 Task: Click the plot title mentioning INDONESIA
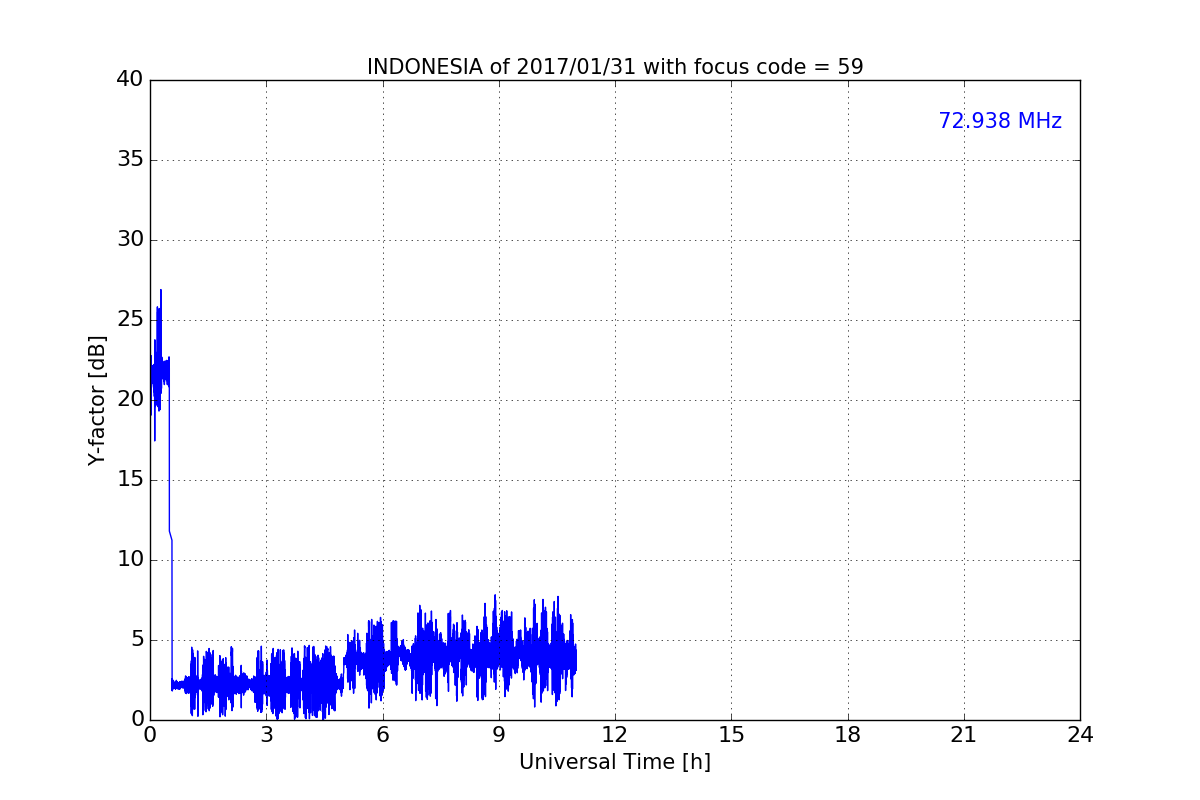615,67
